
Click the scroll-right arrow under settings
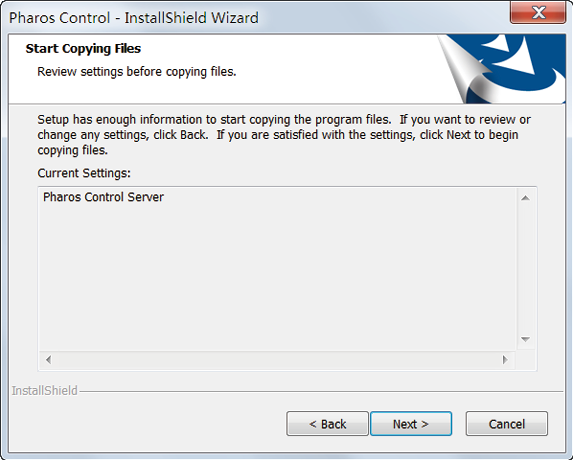click(x=505, y=360)
